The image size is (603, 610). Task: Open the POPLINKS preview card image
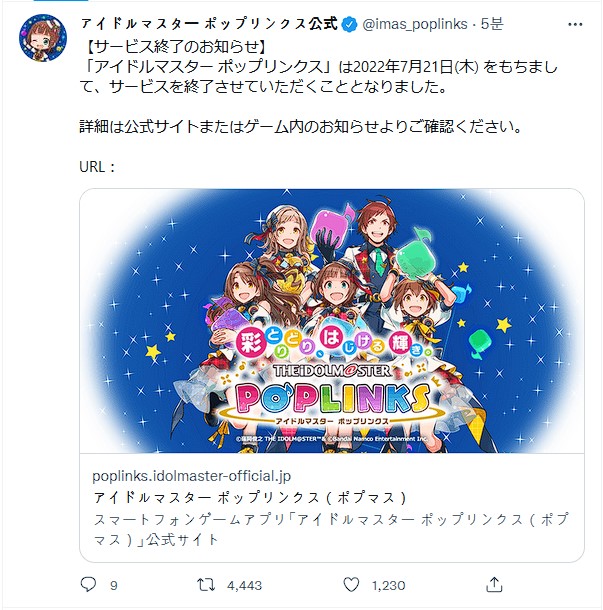coord(332,321)
